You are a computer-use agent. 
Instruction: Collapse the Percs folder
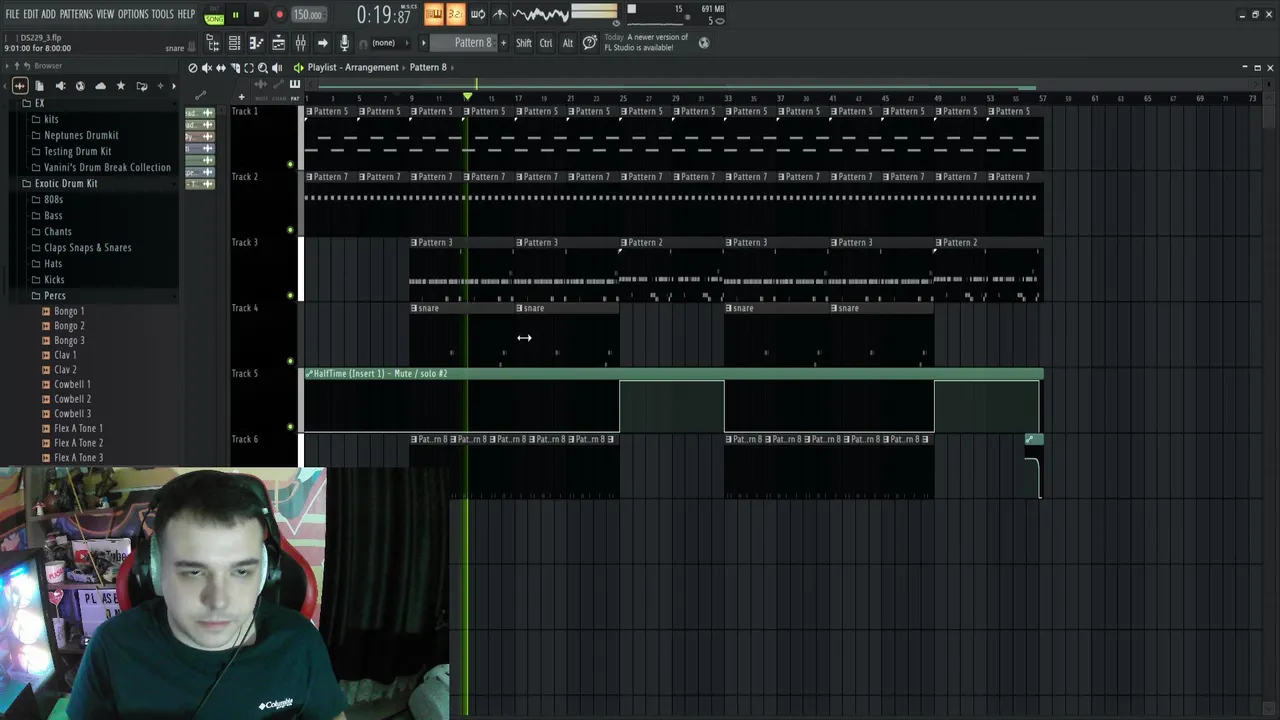pyautogui.click(x=54, y=295)
